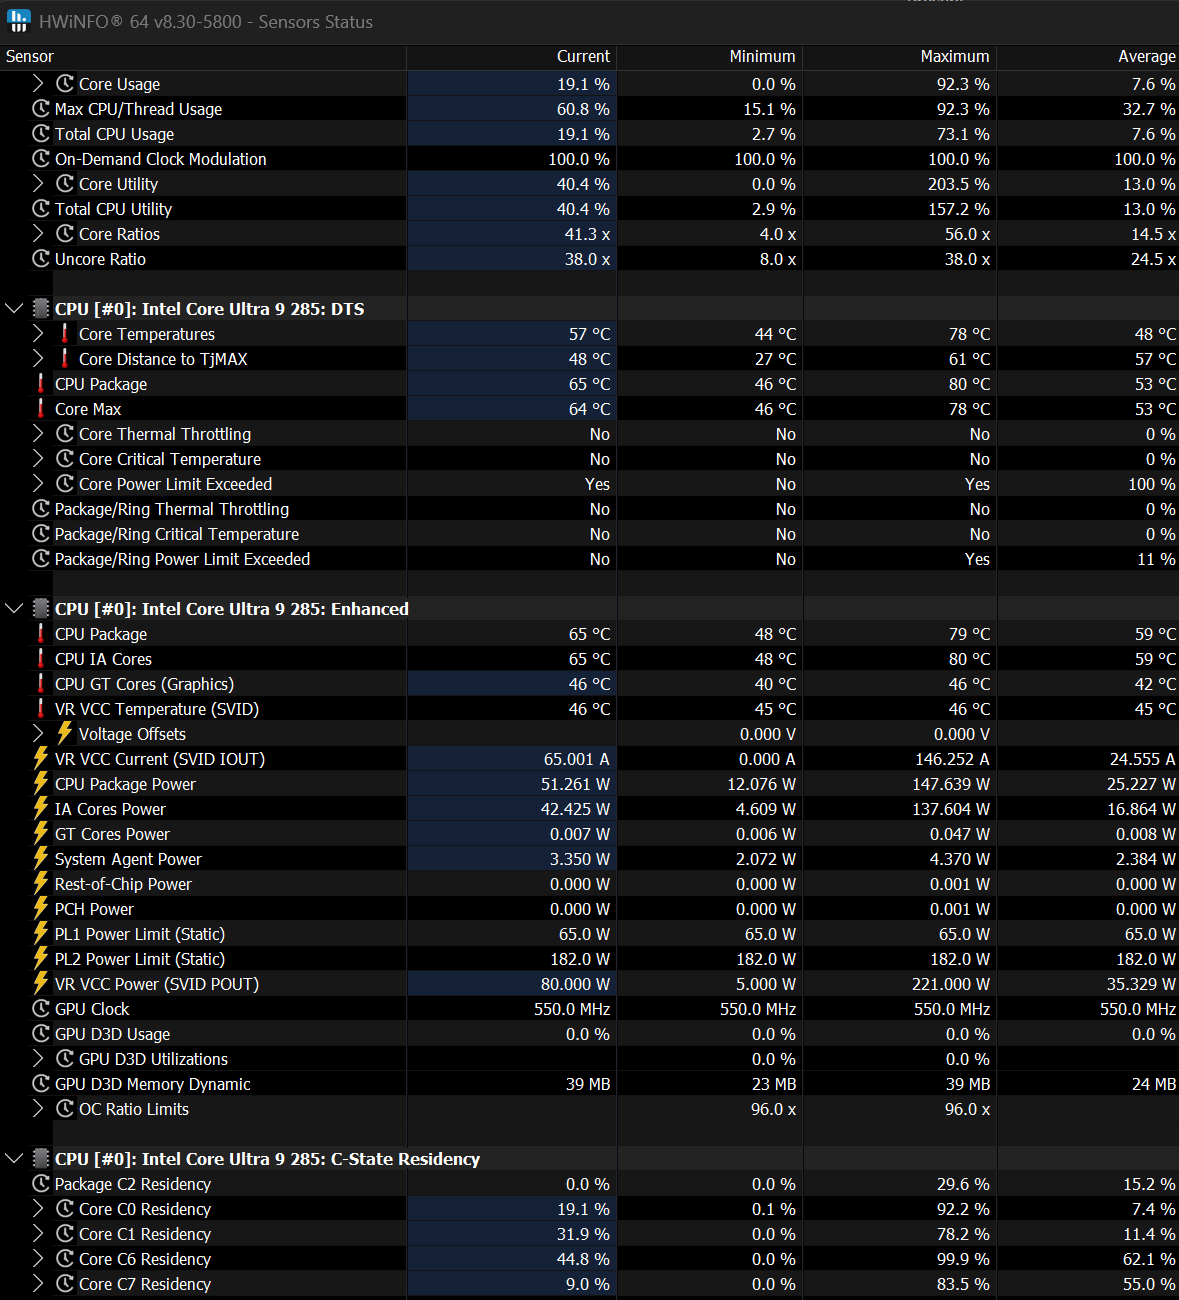Click the clock icon beside Uncore Ratio
This screenshot has height=1300, width=1179.
point(41,259)
